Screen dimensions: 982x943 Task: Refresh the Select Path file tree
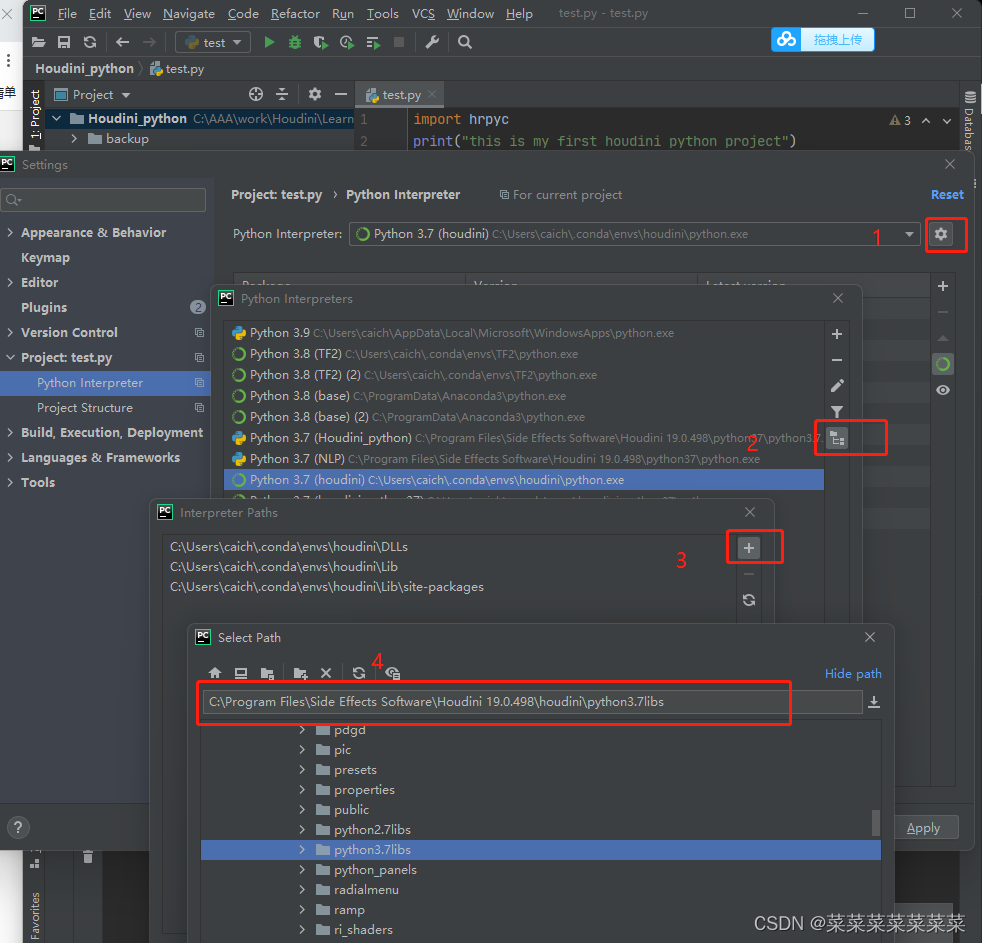point(359,673)
